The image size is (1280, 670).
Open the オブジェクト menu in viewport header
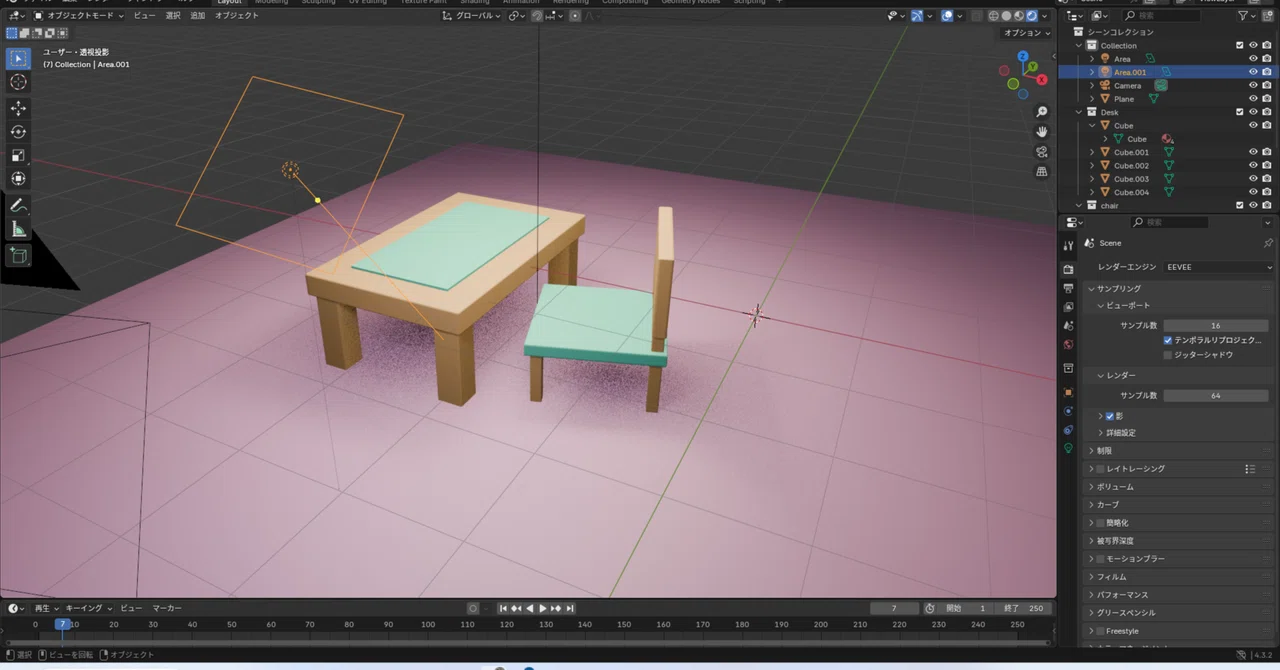tap(237, 15)
